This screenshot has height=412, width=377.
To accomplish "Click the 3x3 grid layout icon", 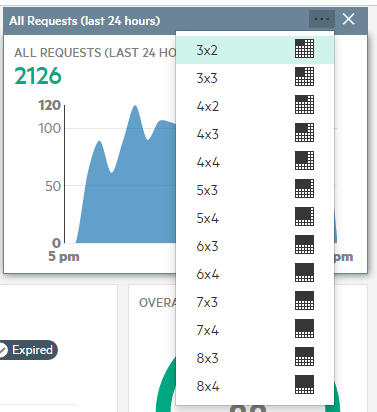I will (304, 77).
